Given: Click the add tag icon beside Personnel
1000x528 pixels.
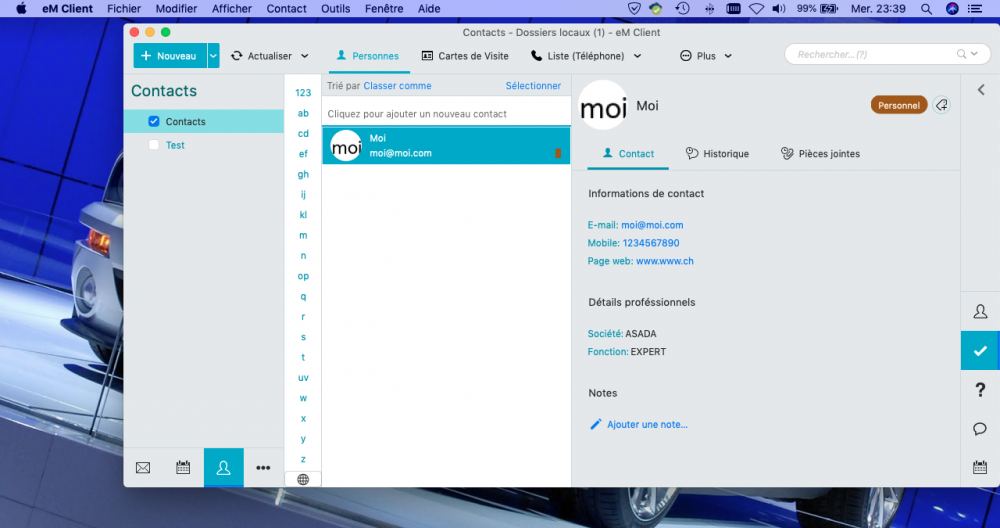Looking at the screenshot, I should (942, 105).
